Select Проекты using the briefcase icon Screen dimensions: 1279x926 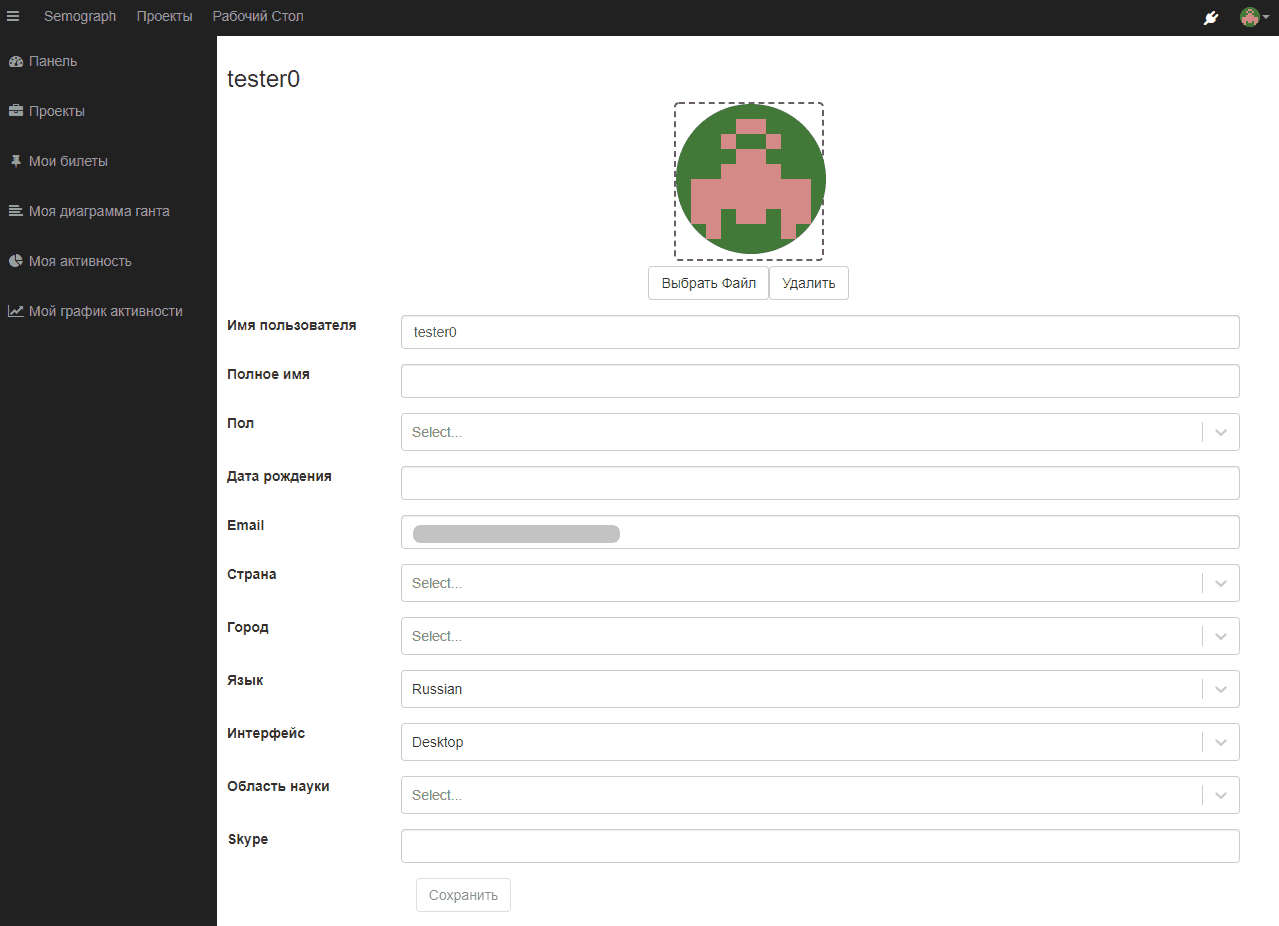(x=16, y=111)
